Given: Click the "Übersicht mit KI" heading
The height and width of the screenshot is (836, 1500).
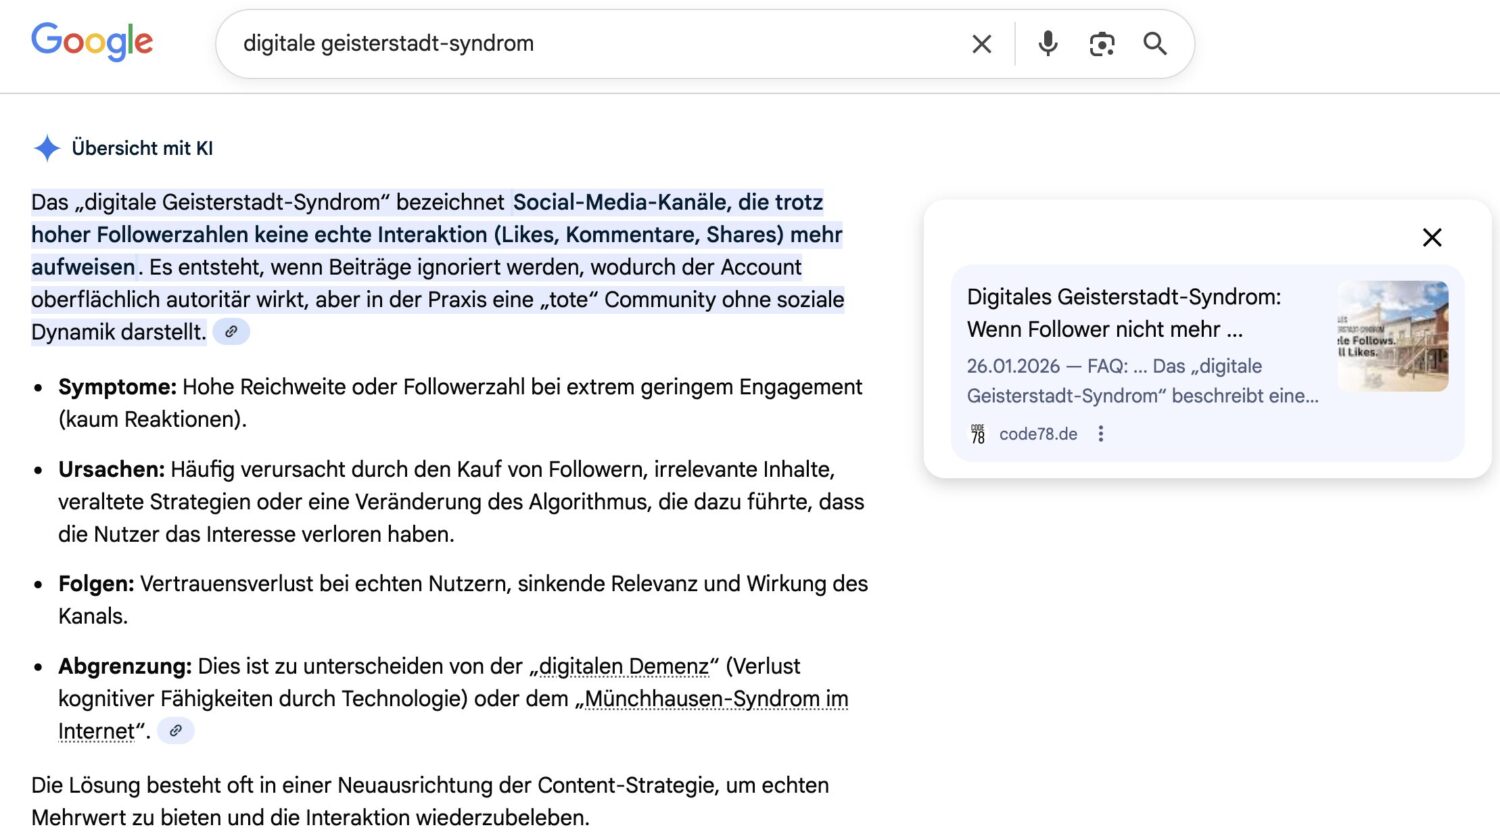Looking at the screenshot, I should point(142,148).
